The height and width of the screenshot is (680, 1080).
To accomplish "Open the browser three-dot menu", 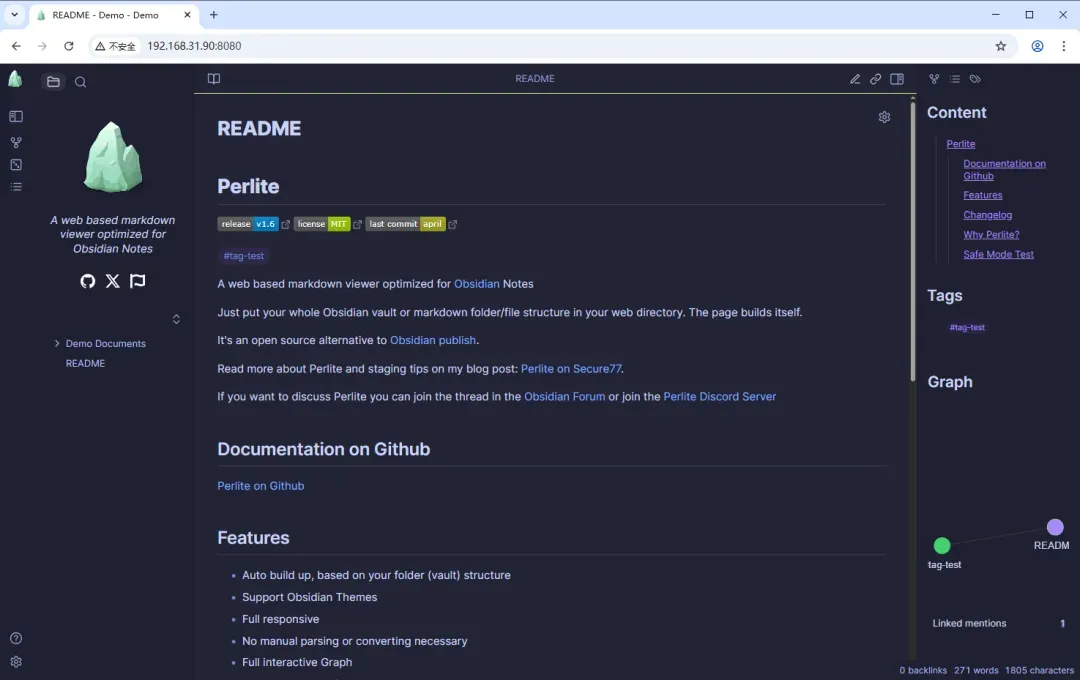I will (x=1064, y=46).
